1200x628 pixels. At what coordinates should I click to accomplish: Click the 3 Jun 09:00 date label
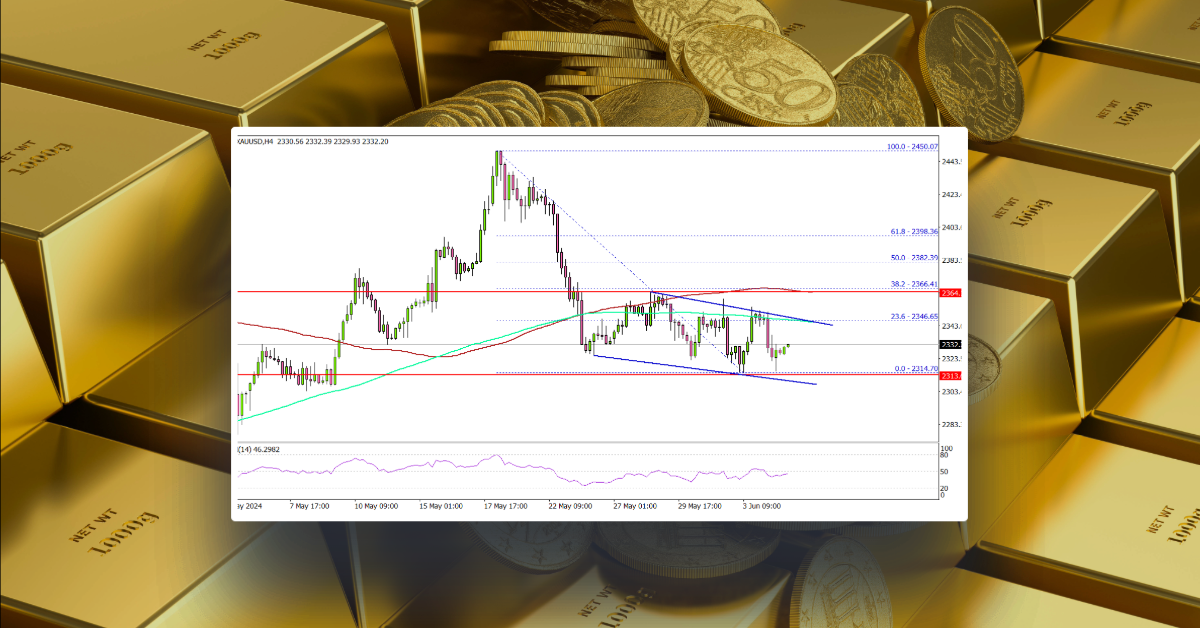pyautogui.click(x=762, y=506)
